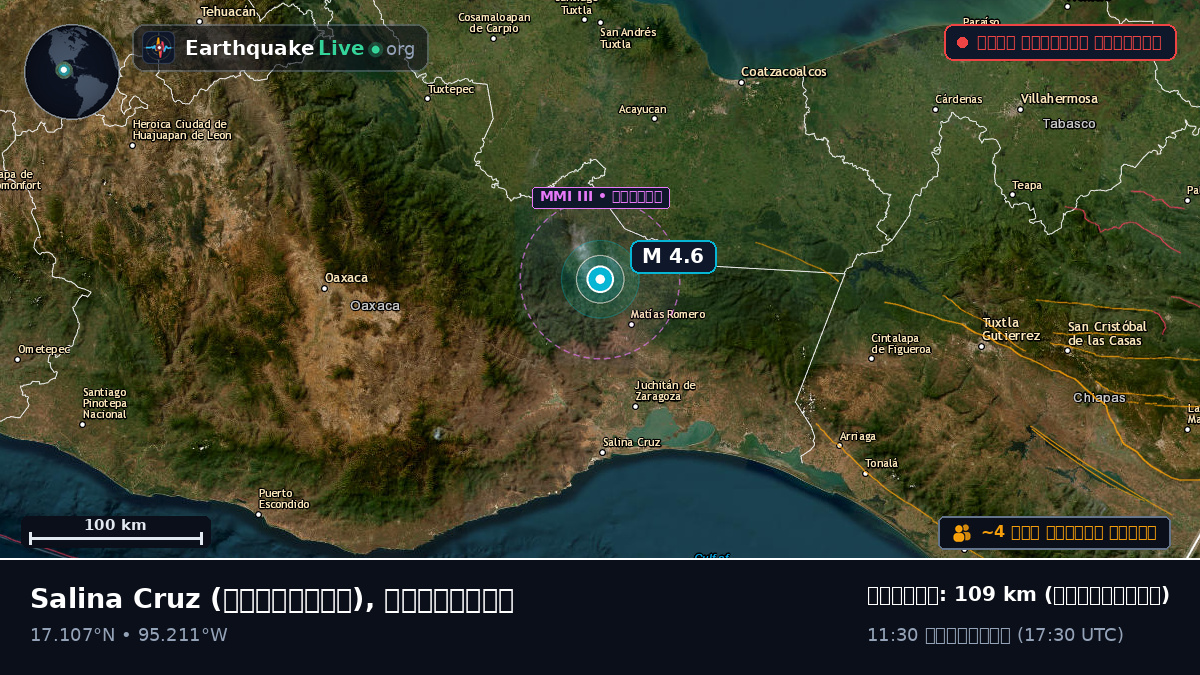Click the Acayucan city label
The width and height of the screenshot is (1200, 675).
[x=643, y=109]
